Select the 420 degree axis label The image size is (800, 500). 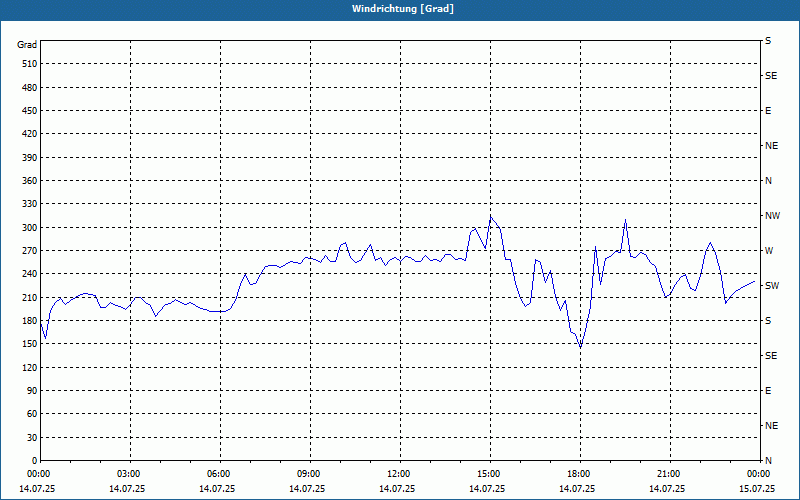pos(29,134)
